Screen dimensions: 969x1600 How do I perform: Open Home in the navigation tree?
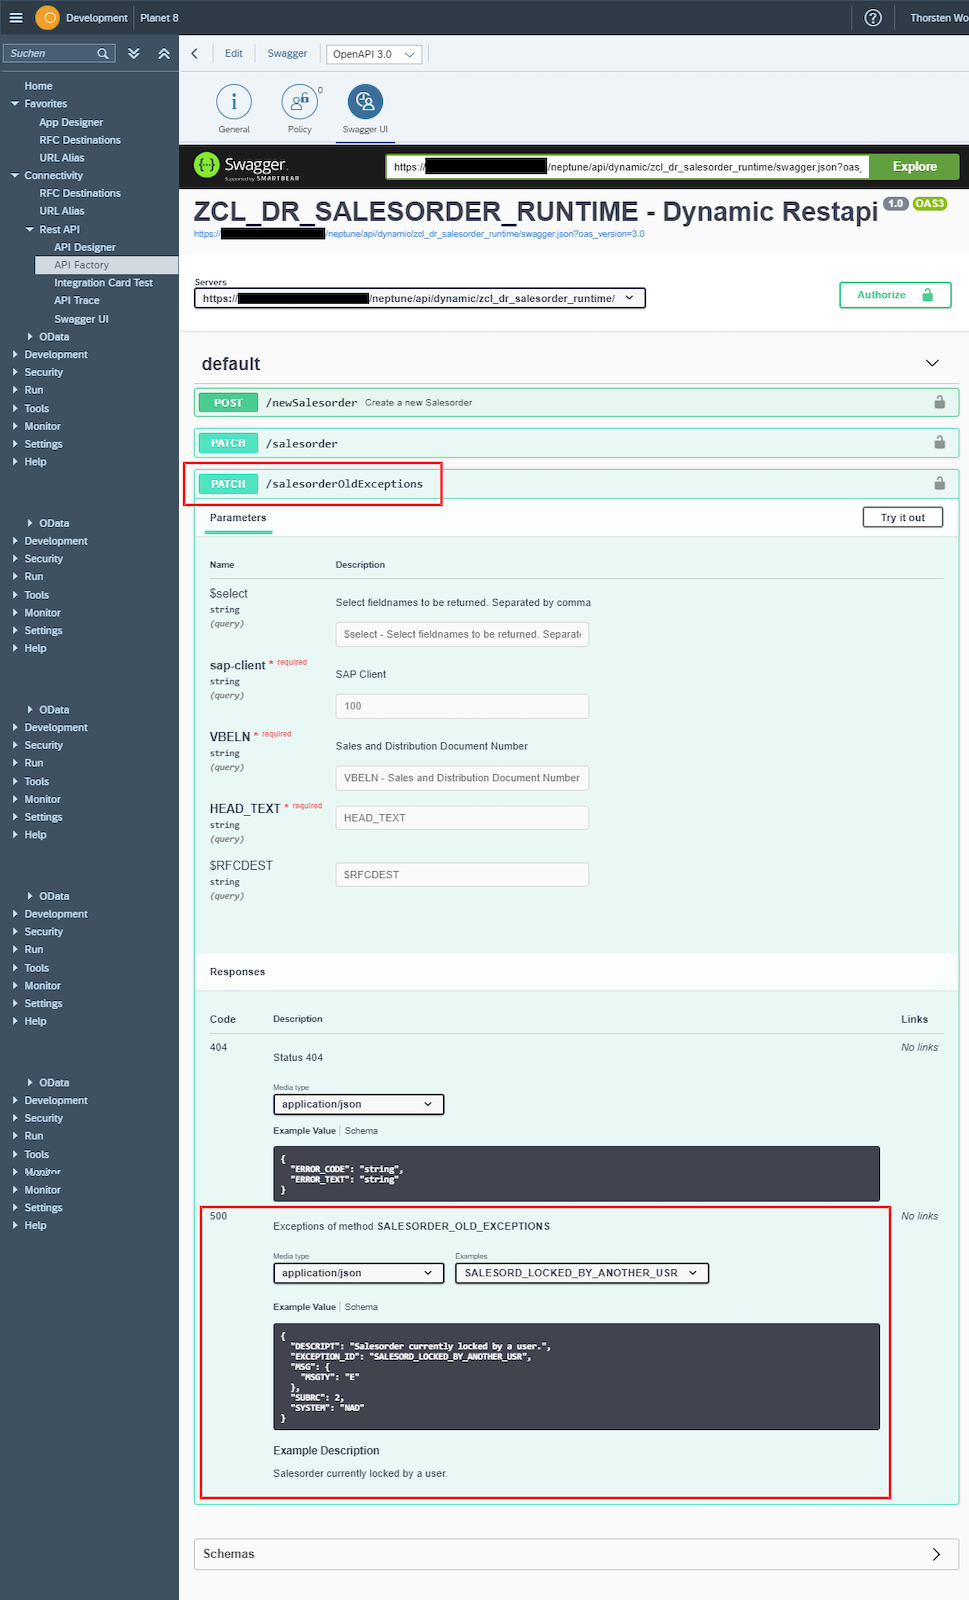coord(38,86)
